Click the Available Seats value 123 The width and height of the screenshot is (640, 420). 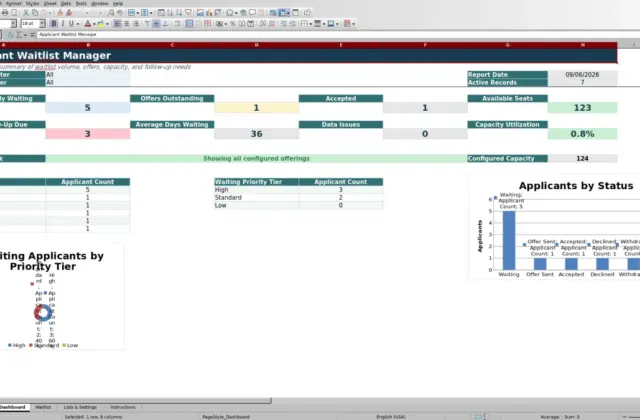[x=582, y=108]
